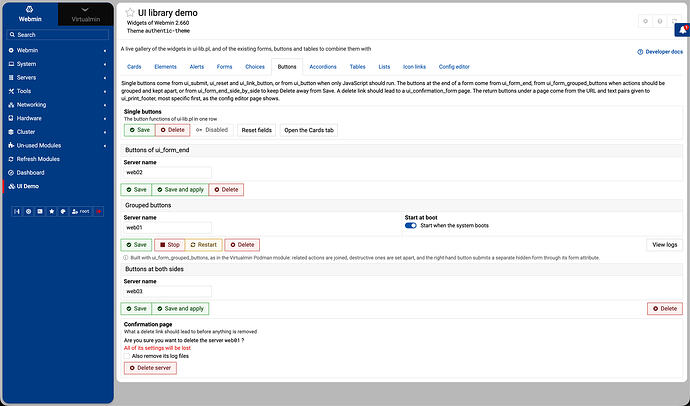
Task: Expand the Hardware menu category
Action: [x=58, y=118]
